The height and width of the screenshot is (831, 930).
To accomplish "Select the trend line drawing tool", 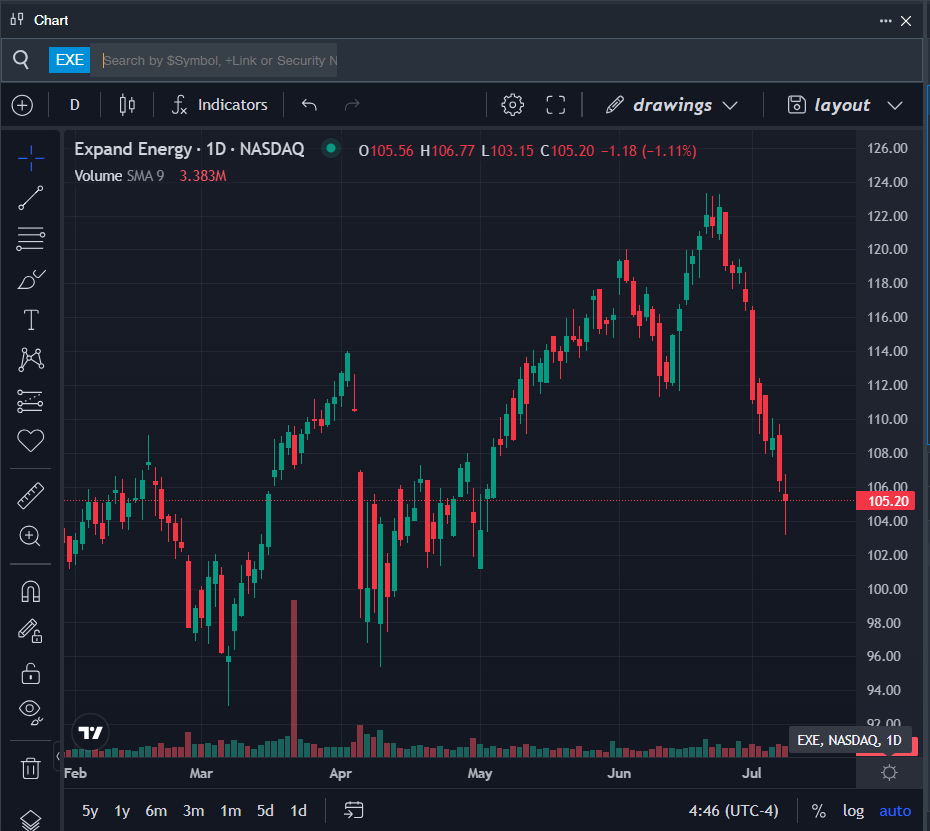I will coord(31,198).
